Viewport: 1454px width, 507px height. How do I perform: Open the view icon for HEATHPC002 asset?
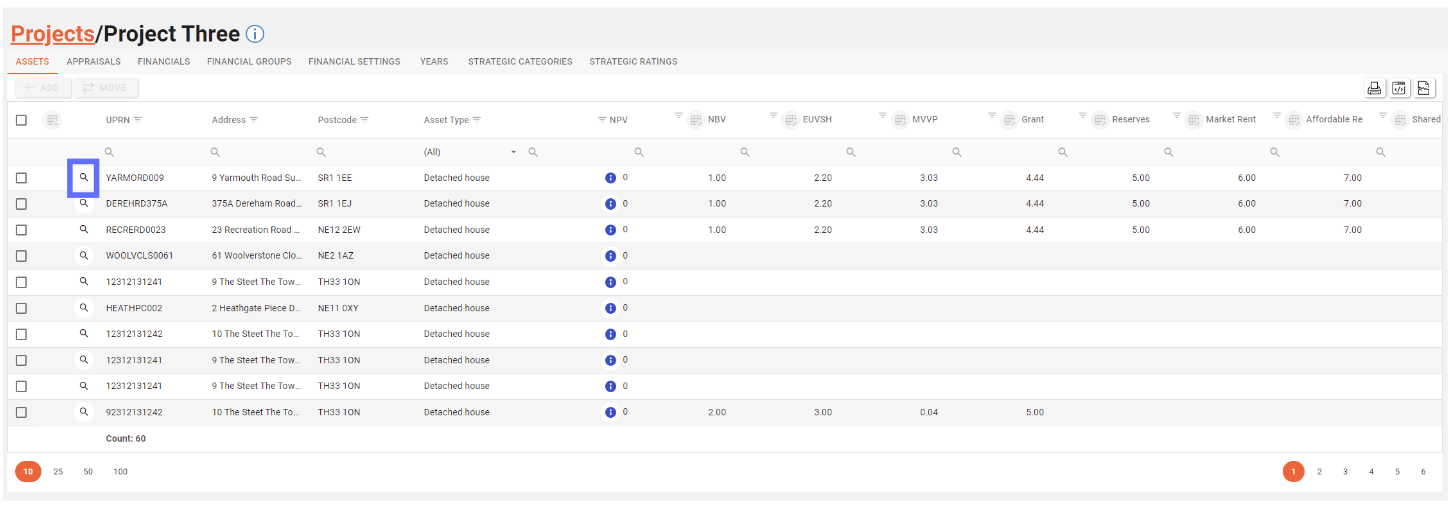coord(84,308)
